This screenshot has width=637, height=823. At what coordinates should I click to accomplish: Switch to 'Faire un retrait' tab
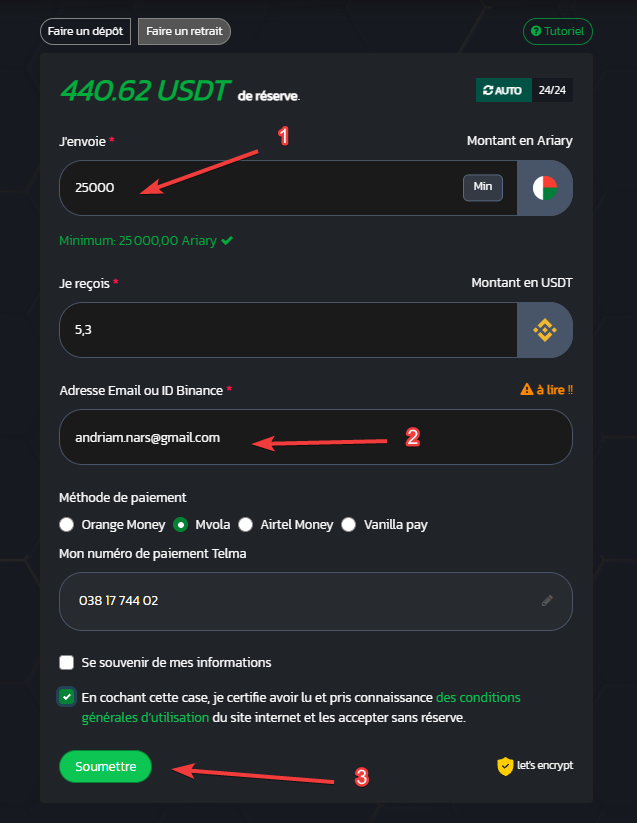pyautogui.click(x=184, y=31)
